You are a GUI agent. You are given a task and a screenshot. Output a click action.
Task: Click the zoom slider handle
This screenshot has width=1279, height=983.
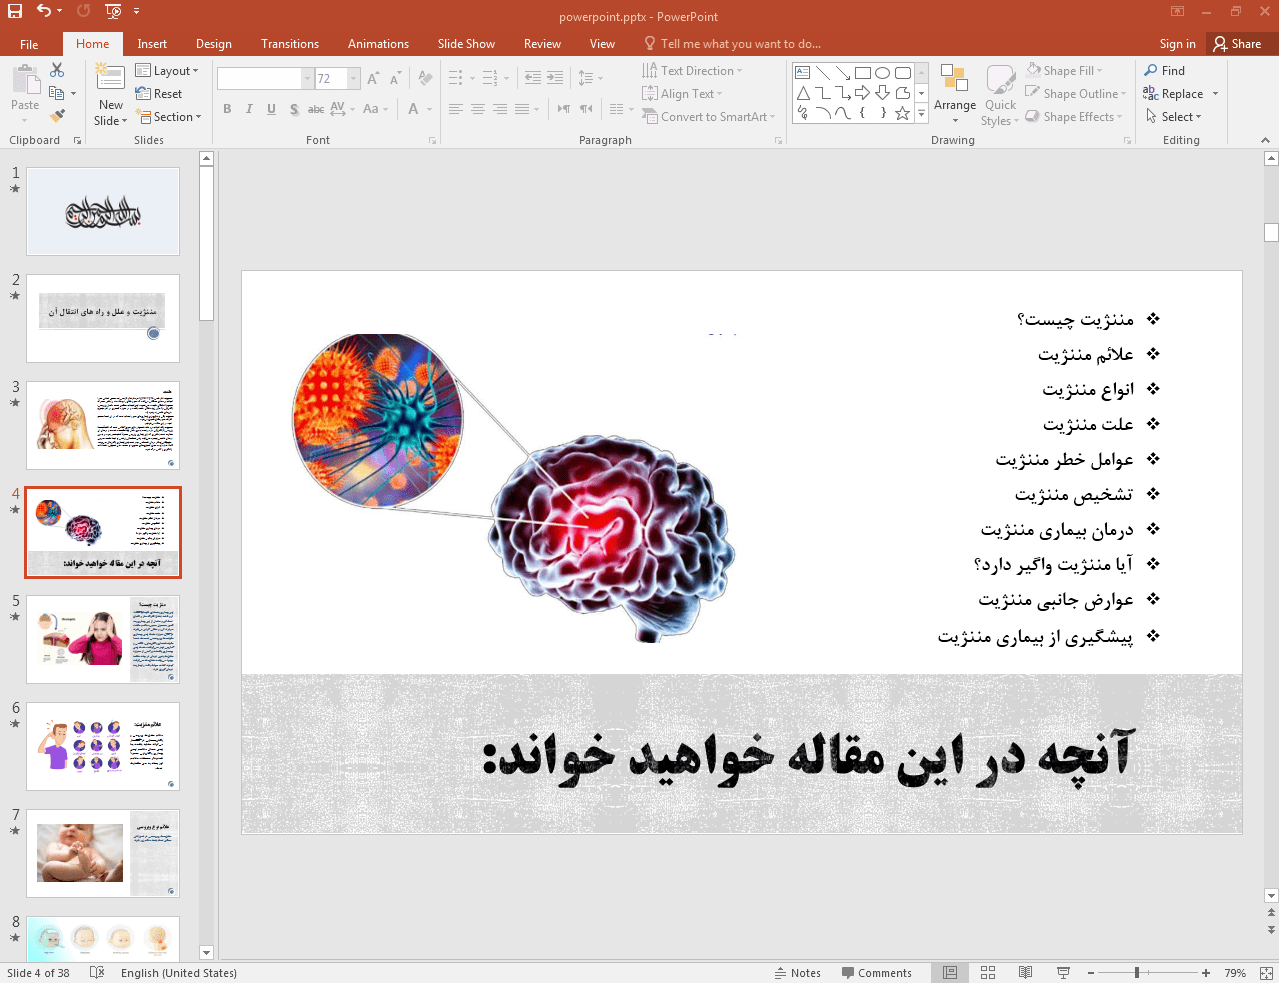coord(1137,973)
